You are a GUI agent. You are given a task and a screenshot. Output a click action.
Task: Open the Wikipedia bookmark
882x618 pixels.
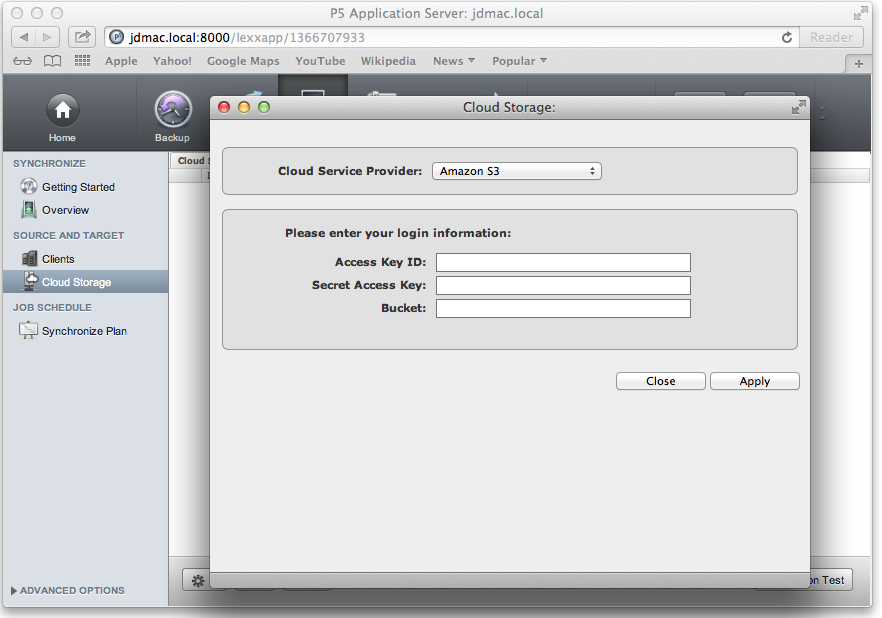pyautogui.click(x=388, y=61)
